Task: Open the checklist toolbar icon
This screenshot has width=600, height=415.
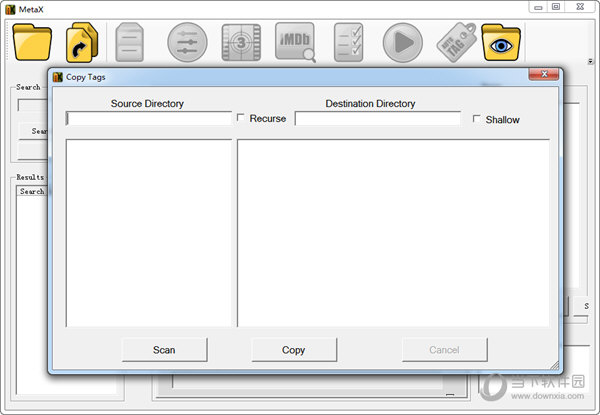Action: (349, 42)
